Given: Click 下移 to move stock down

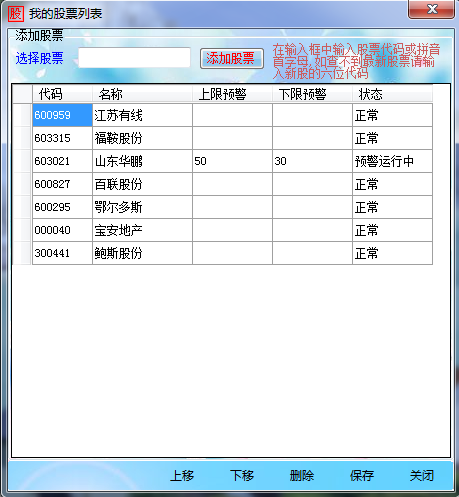Looking at the screenshot, I should [x=242, y=475].
